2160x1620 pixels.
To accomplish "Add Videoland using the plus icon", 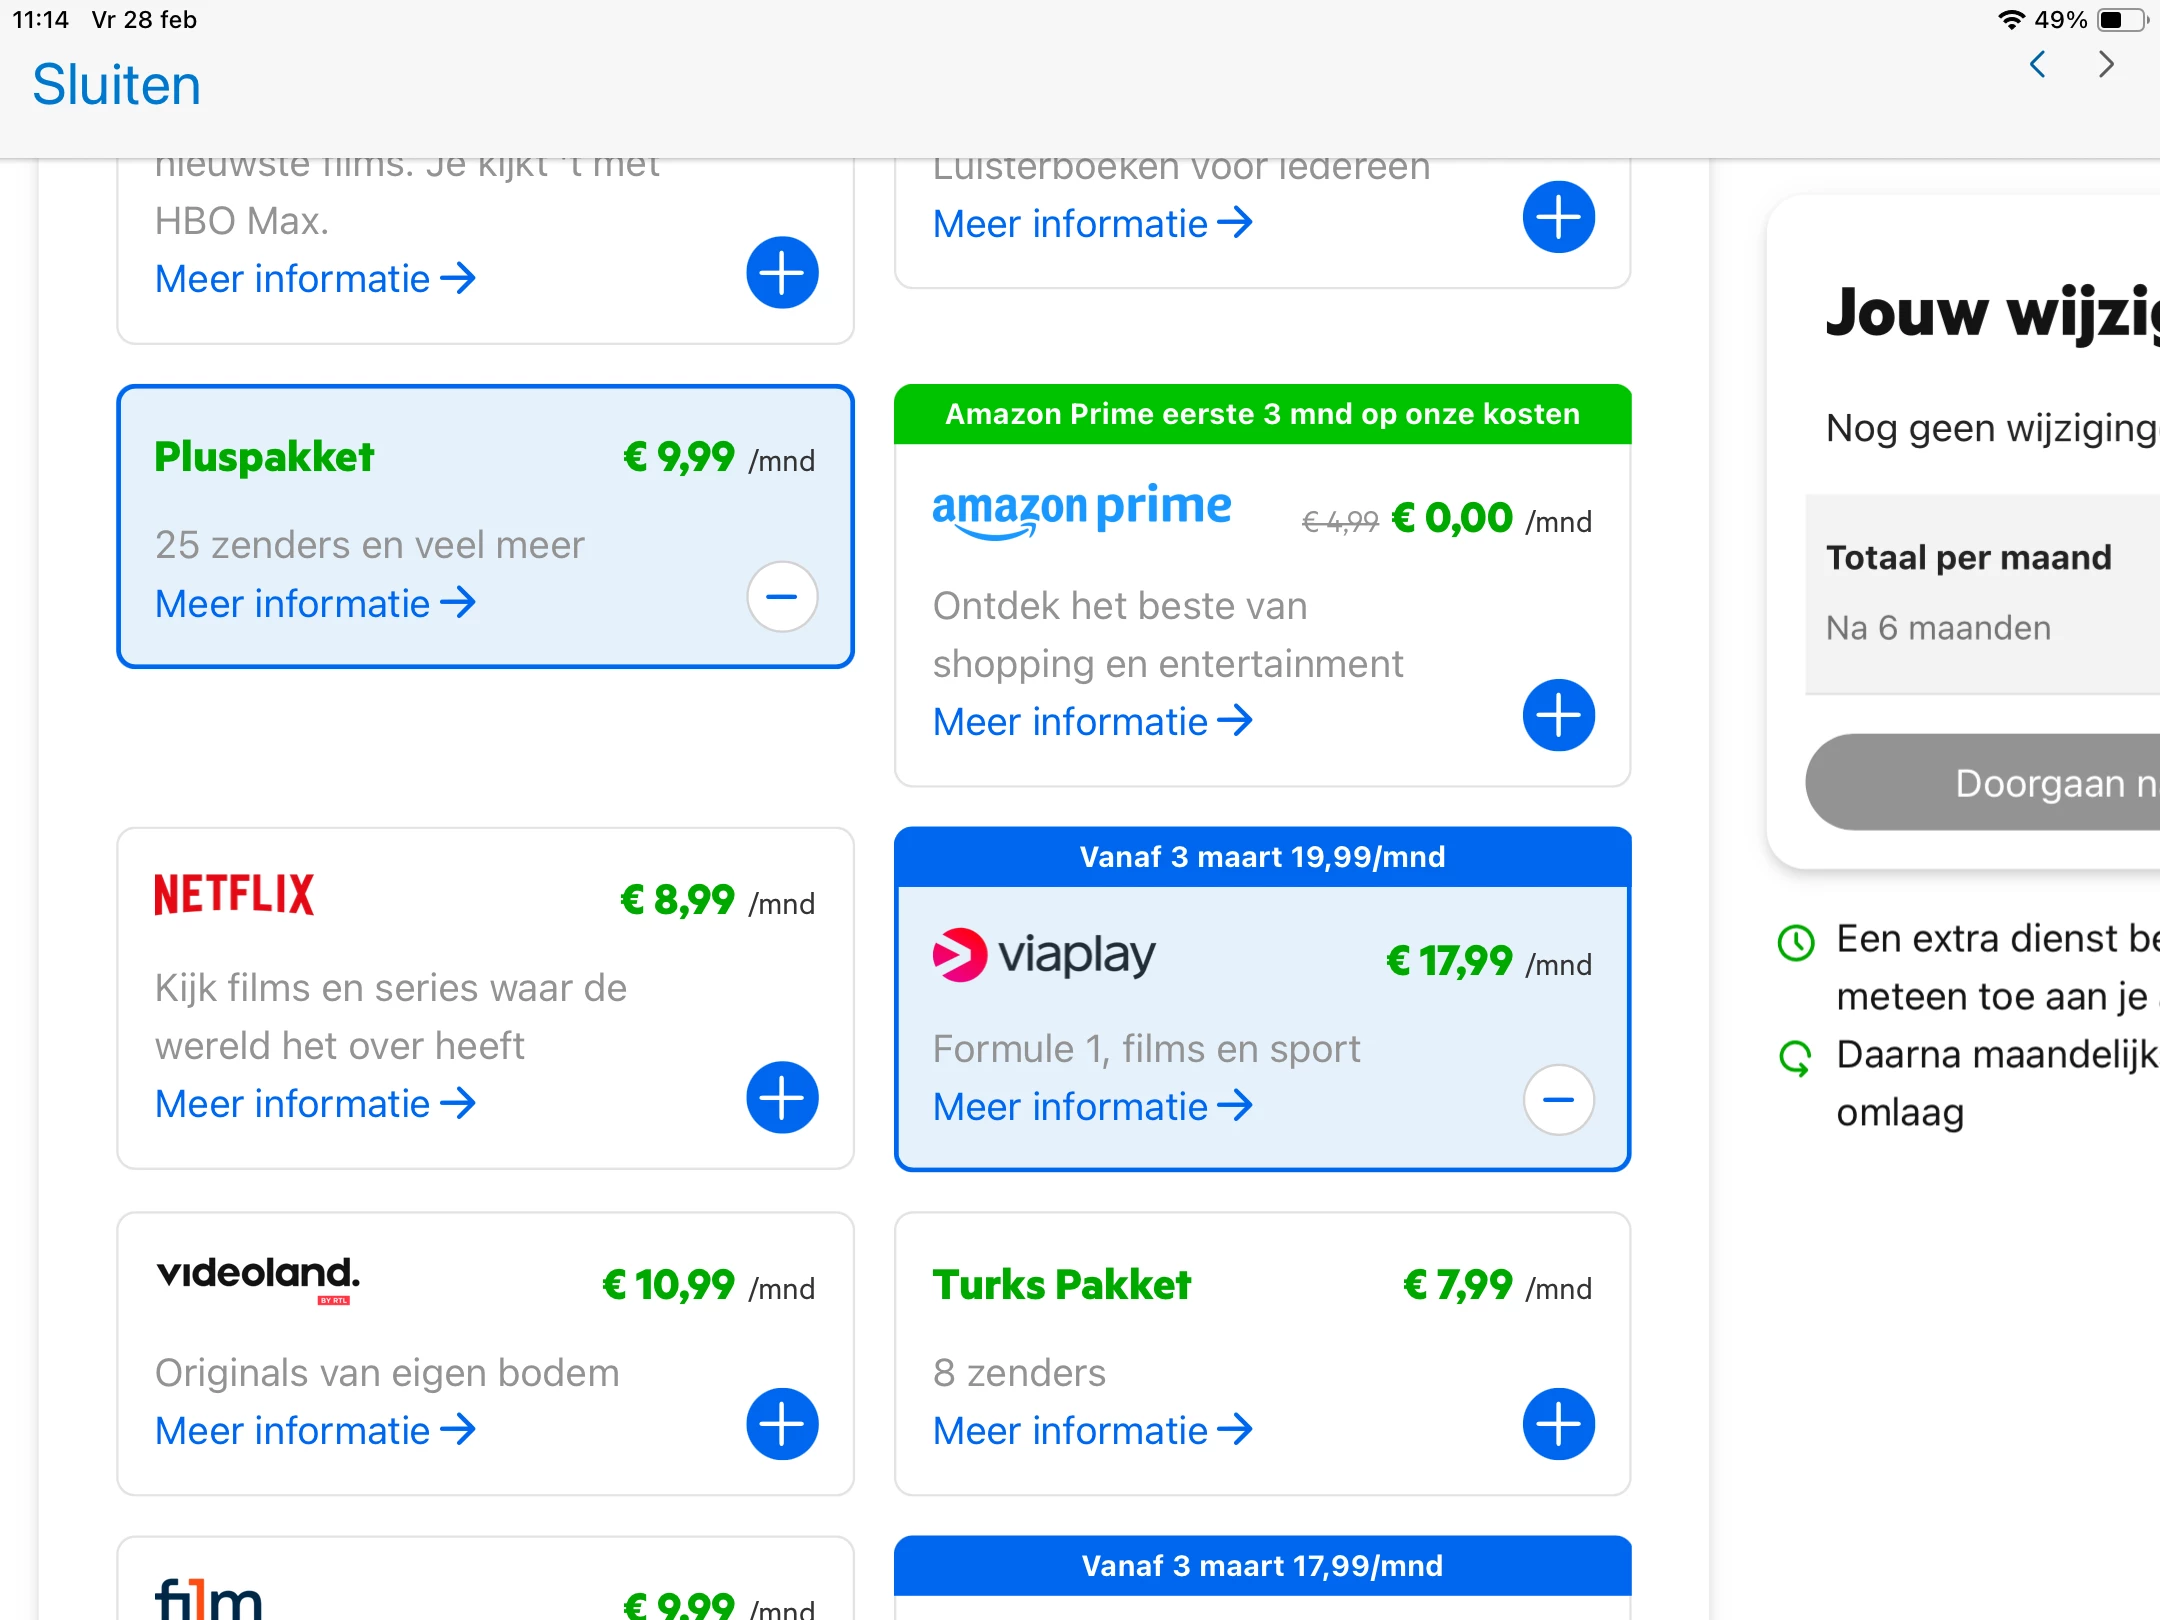I will click(x=782, y=1424).
